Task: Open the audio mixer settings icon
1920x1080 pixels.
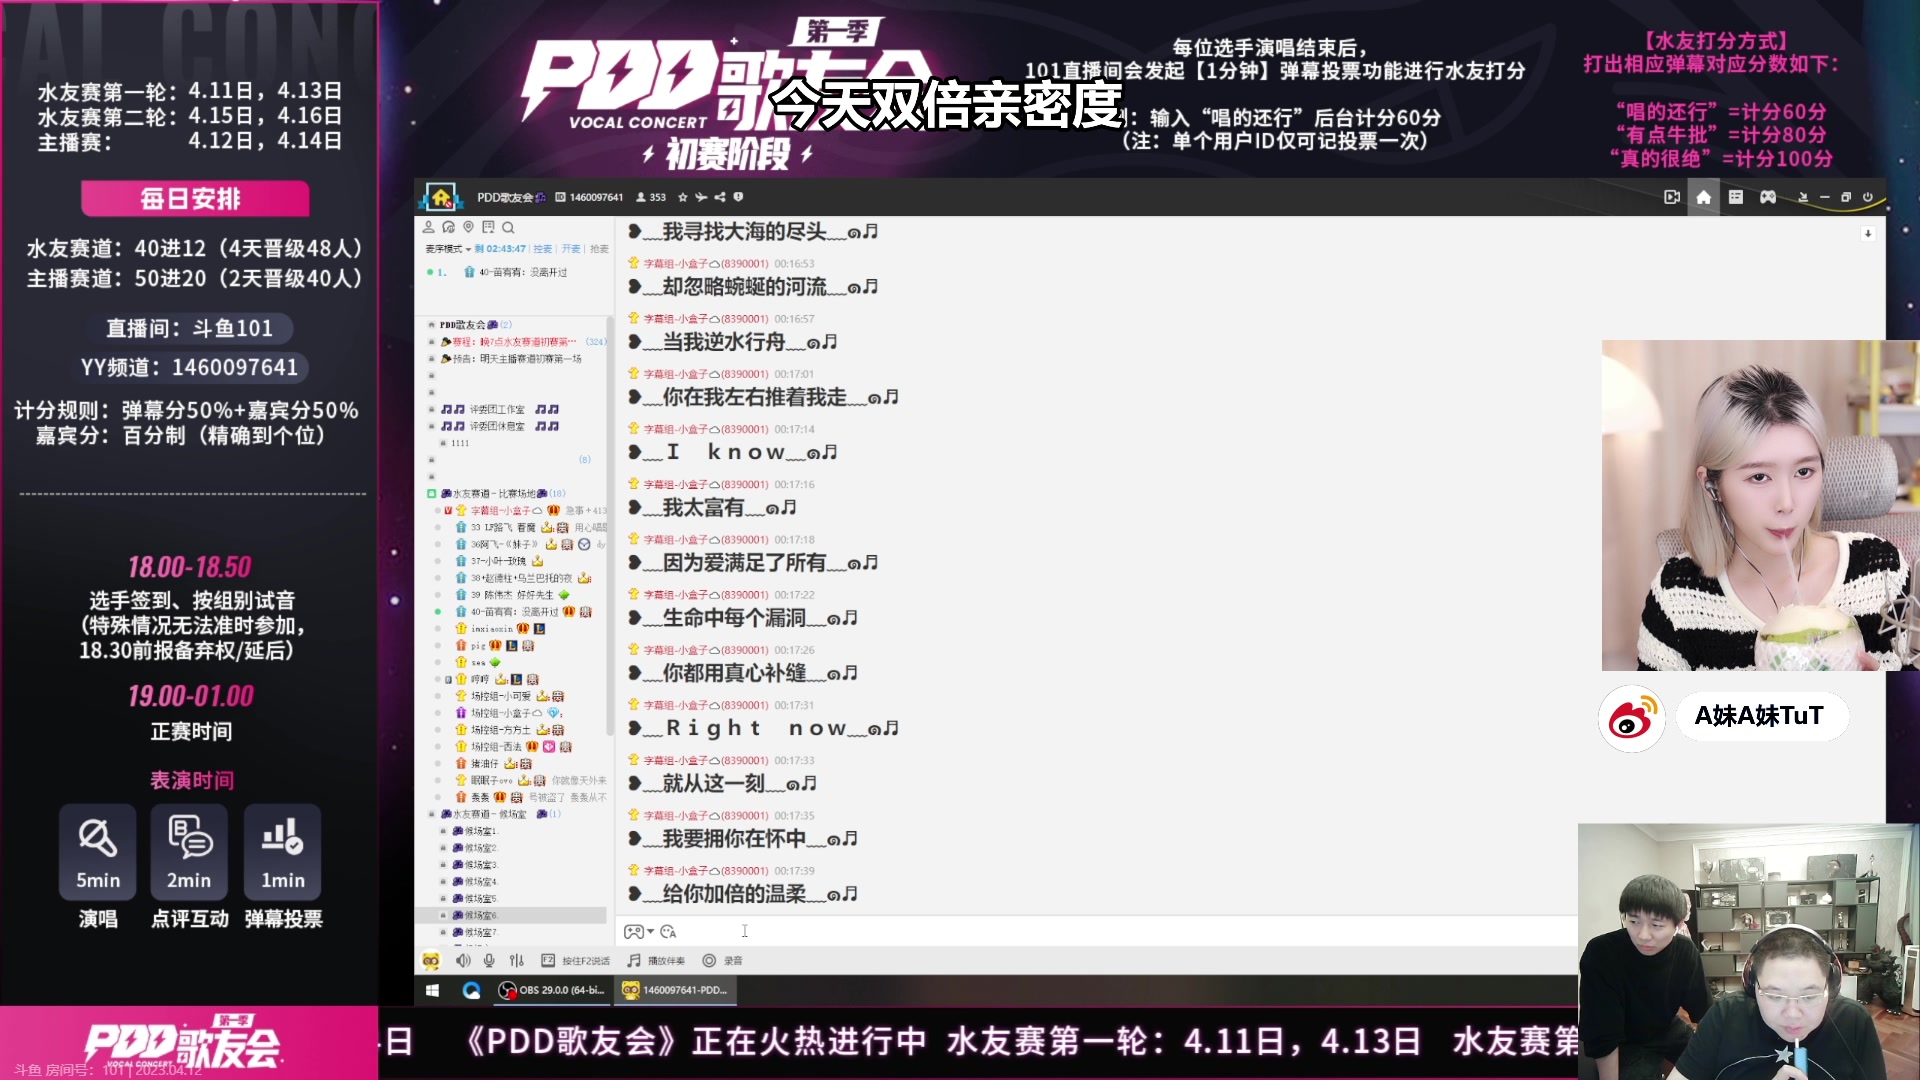Action: point(517,961)
